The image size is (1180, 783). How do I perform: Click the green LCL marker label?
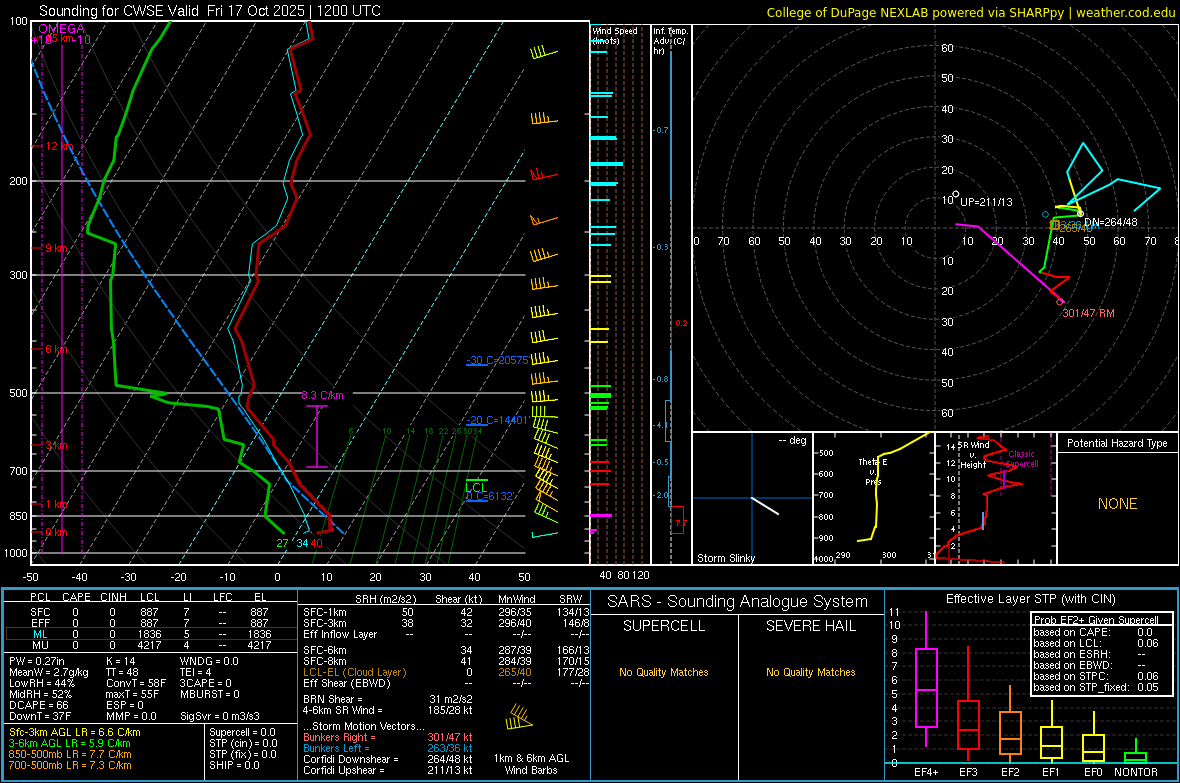tap(476, 488)
